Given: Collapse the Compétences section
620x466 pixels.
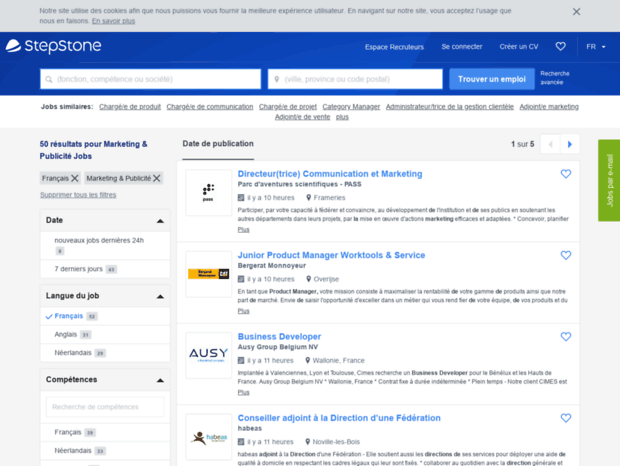Looking at the screenshot, I should point(160,380).
